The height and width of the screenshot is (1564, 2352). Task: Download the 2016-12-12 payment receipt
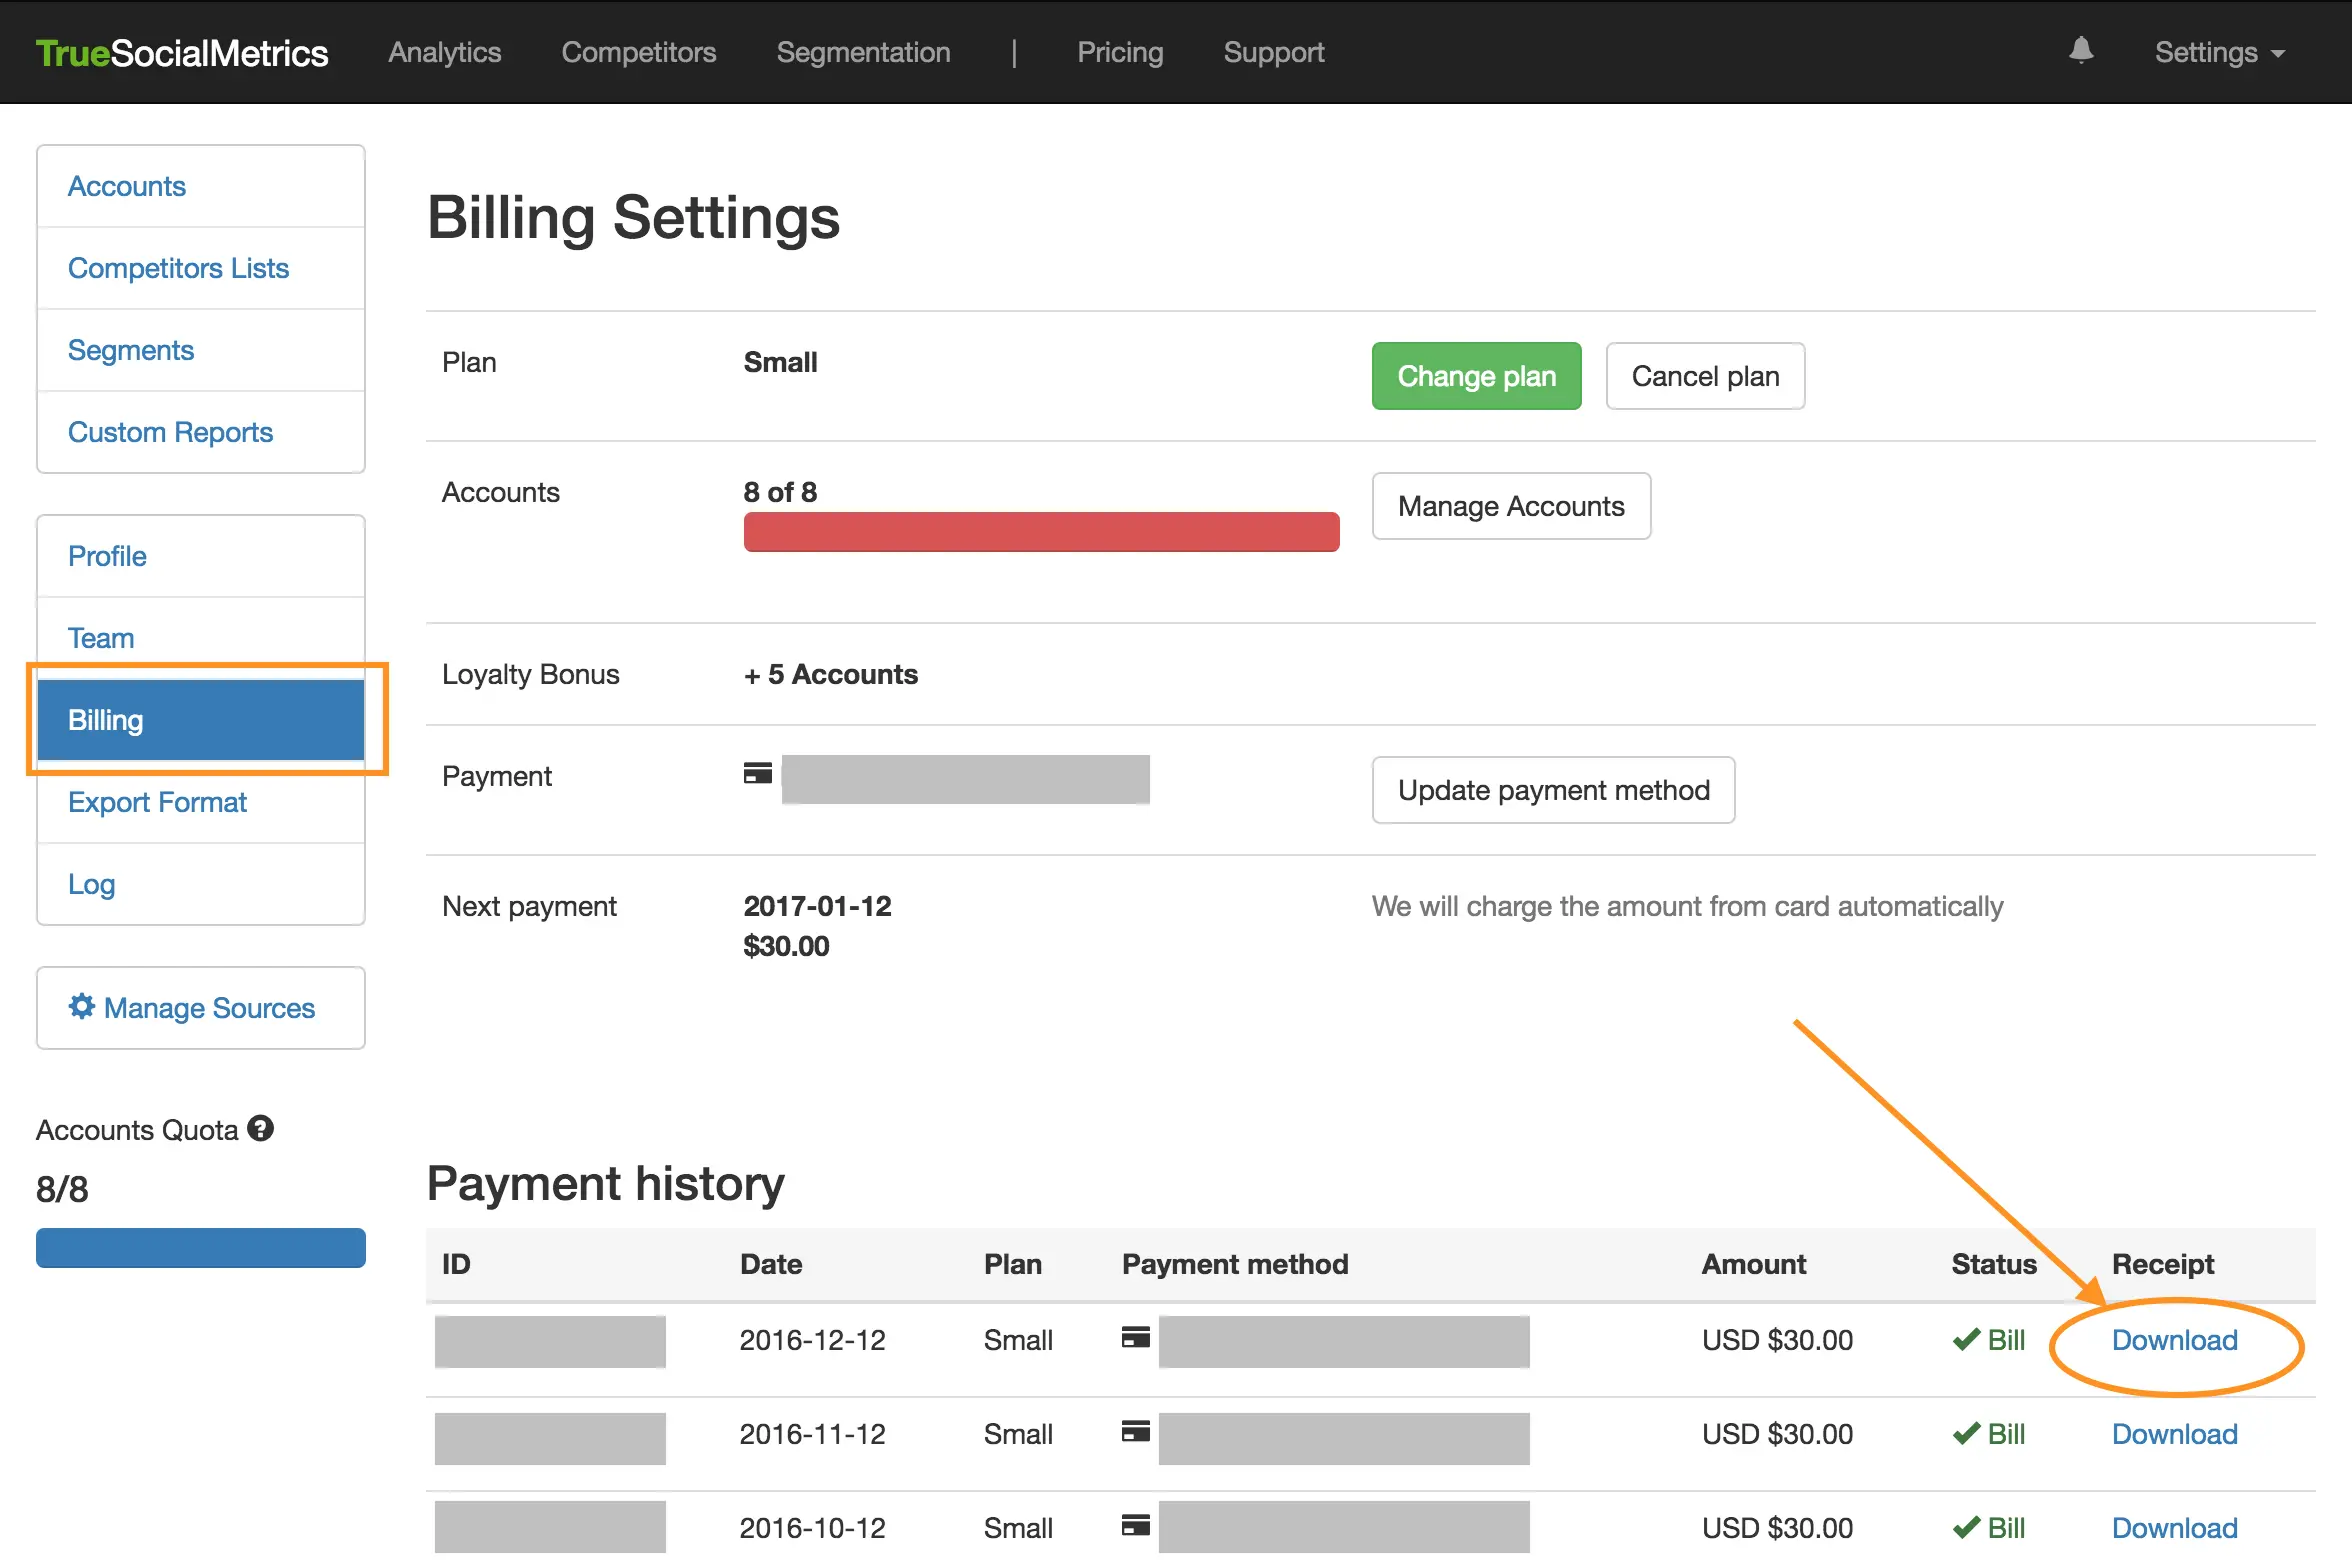(2174, 1340)
